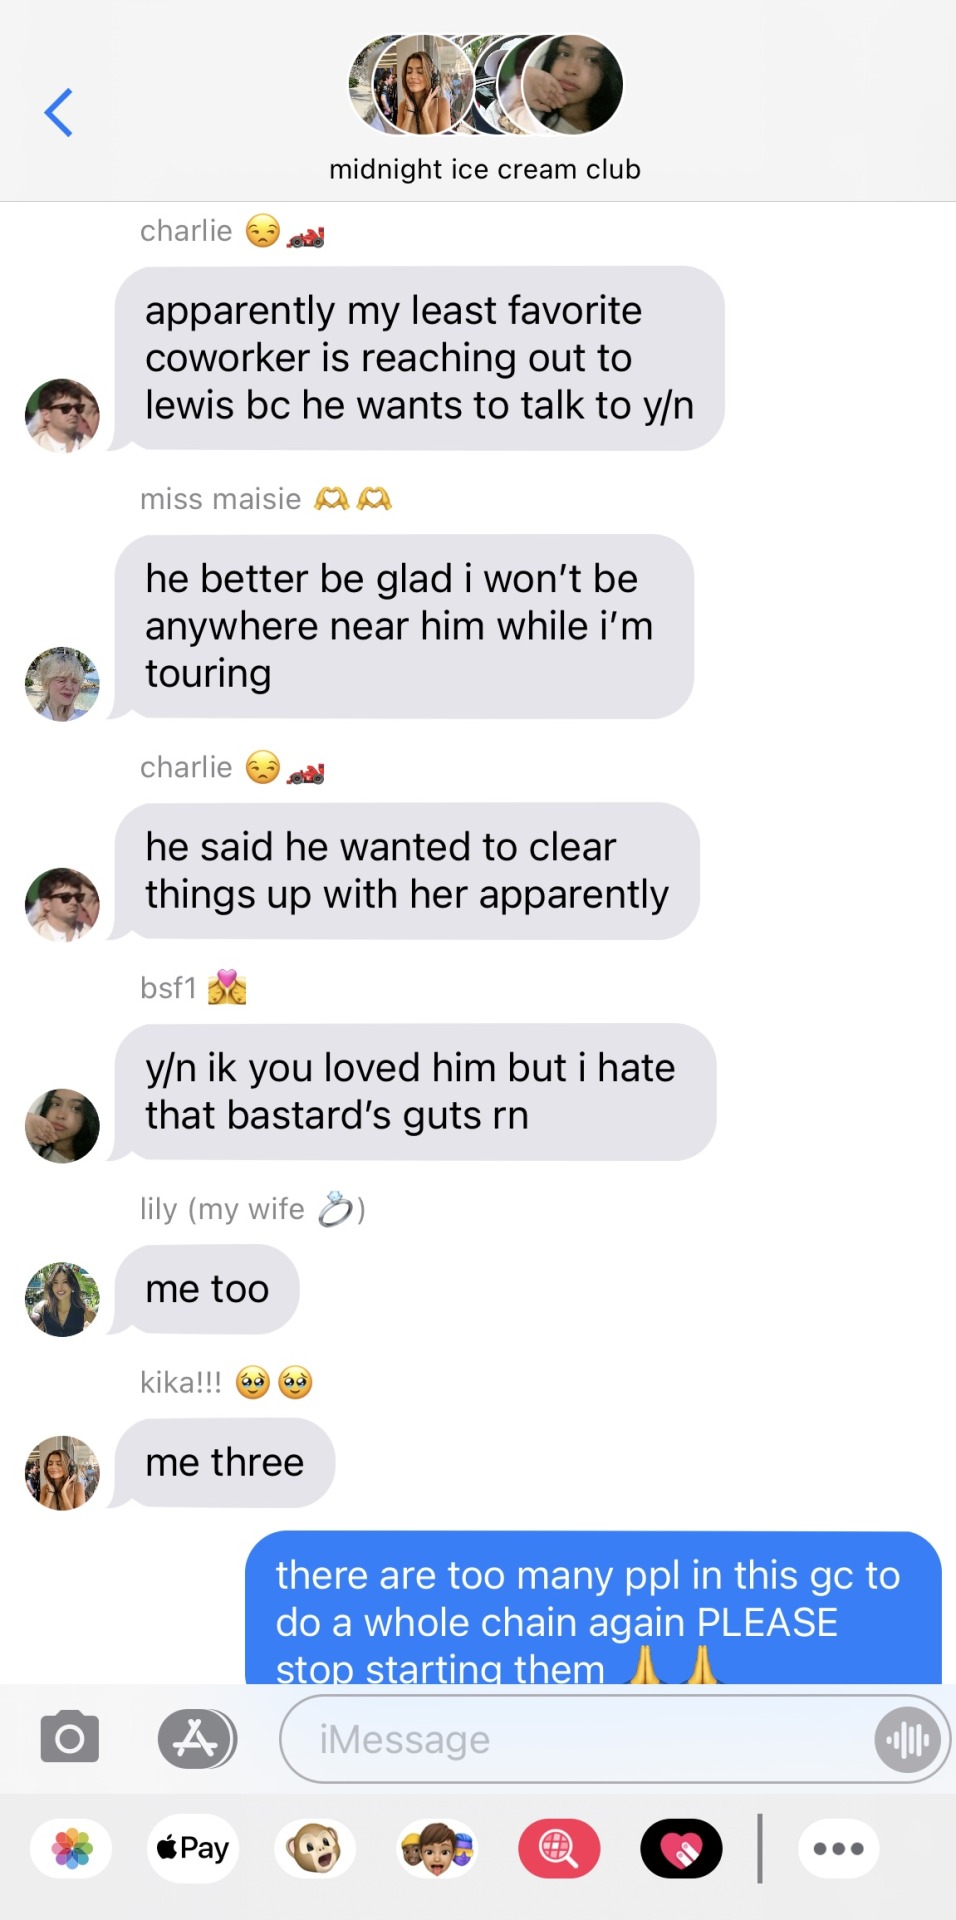Open Apple Pay in app strip
The height and width of the screenshot is (1920, 956).
194,1848
